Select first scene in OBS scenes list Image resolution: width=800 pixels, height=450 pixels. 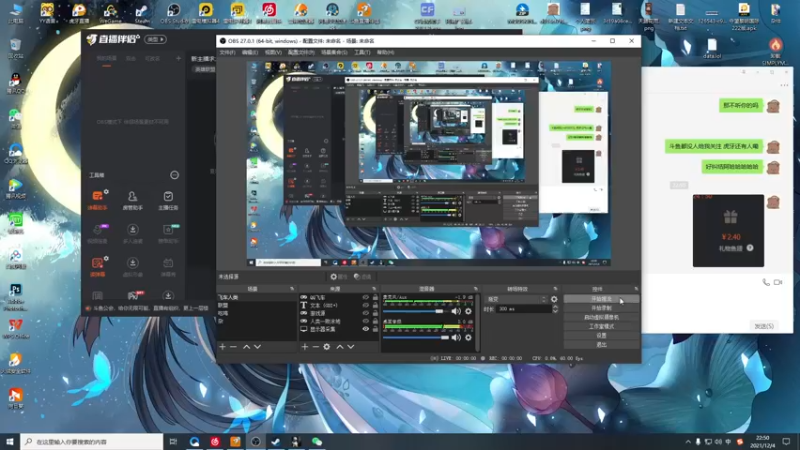(257, 297)
